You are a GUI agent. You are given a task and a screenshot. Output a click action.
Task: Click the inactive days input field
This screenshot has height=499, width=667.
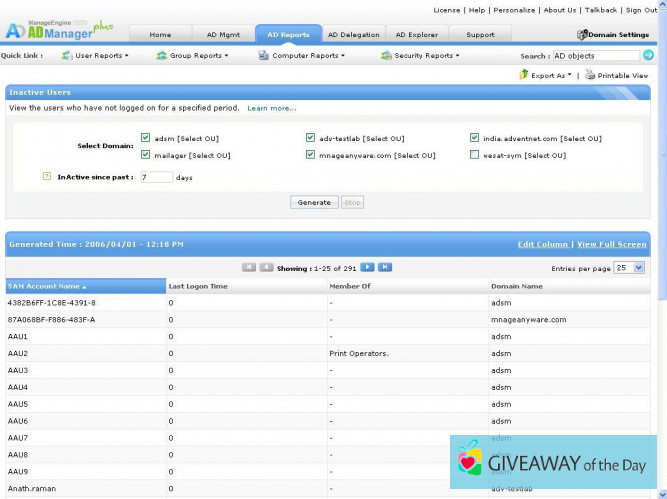pos(156,177)
